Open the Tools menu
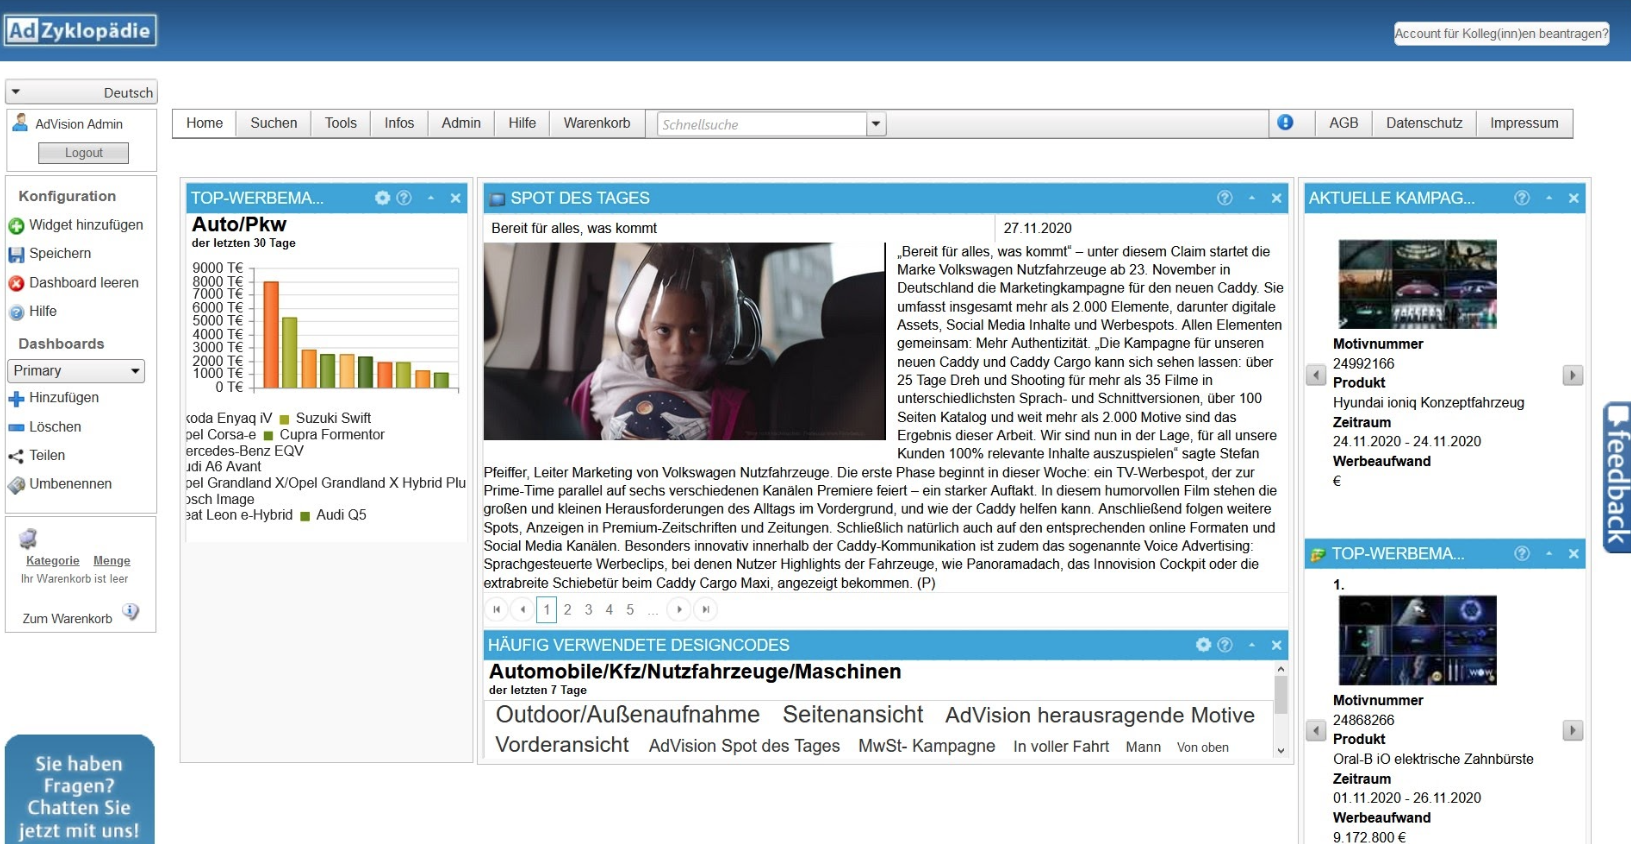Viewport: 1631px width, 844px height. click(x=340, y=123)
